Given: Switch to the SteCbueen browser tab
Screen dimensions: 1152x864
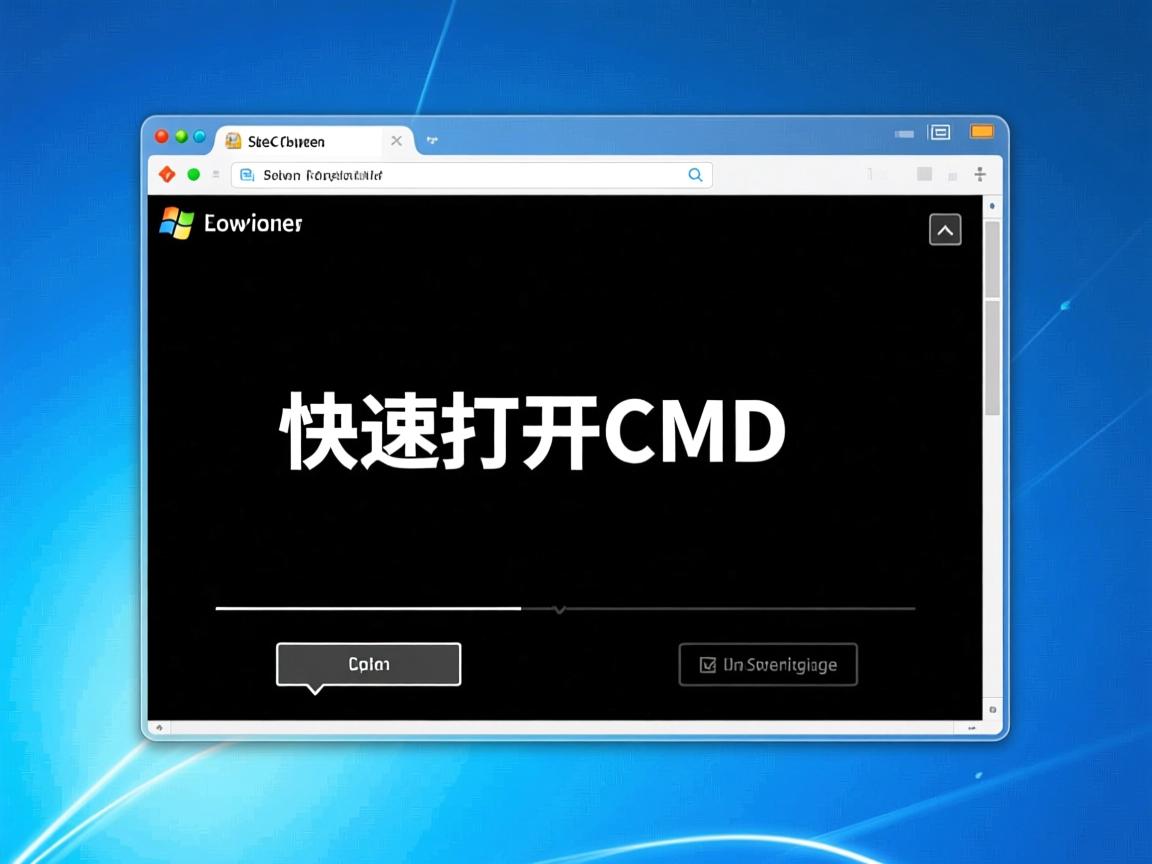Looking at the screenshot, I should coord(290,141).
